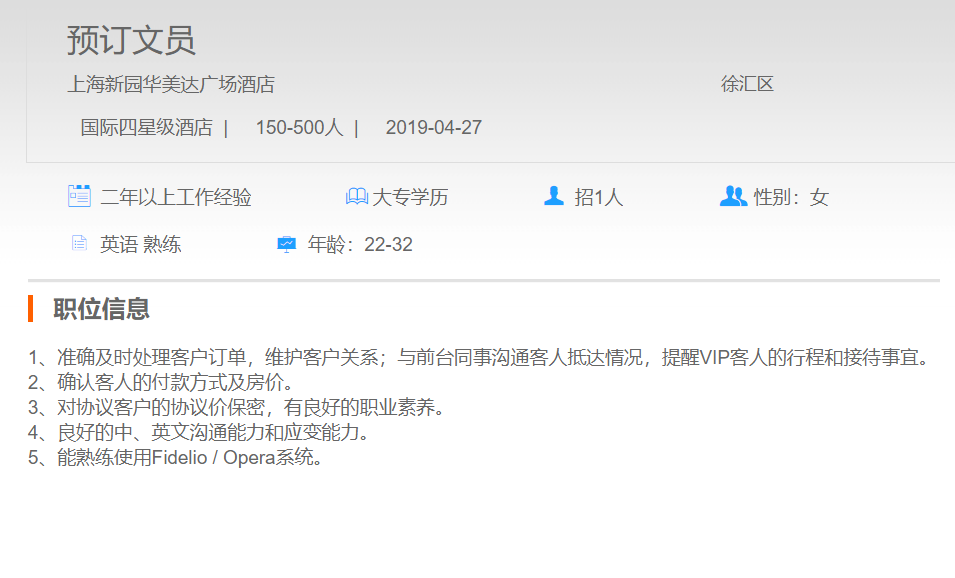Viewport: 955px width, 578px height.
Task: Click the orange bar beside 职位信息
Action: [31, 309]
